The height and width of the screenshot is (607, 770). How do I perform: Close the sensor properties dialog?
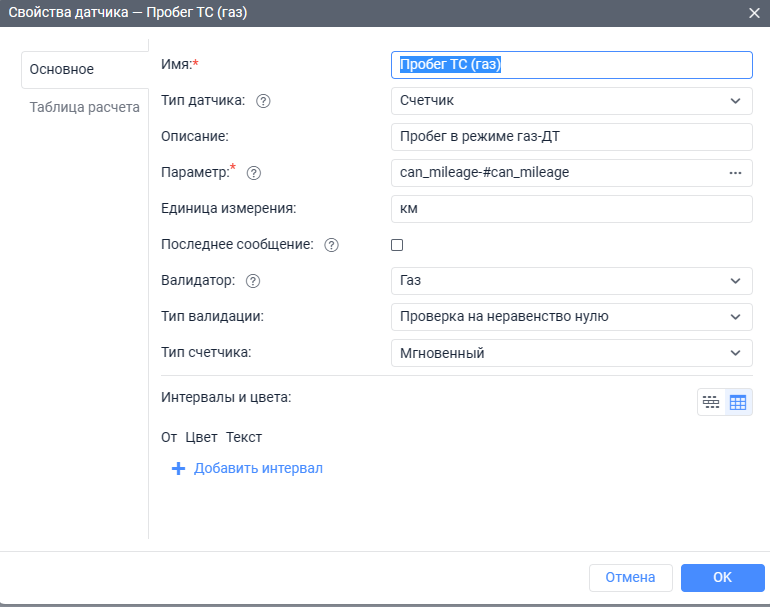coord(754,12)
